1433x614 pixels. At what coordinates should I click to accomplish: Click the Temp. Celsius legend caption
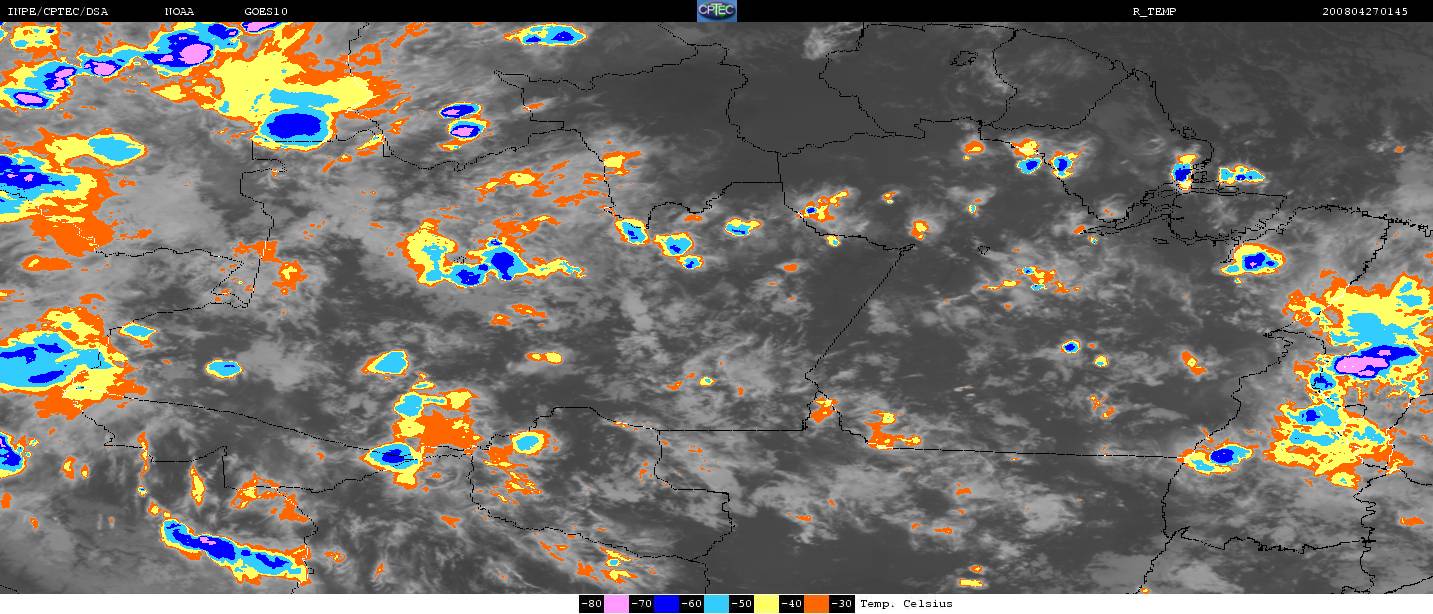click(906, 604)
